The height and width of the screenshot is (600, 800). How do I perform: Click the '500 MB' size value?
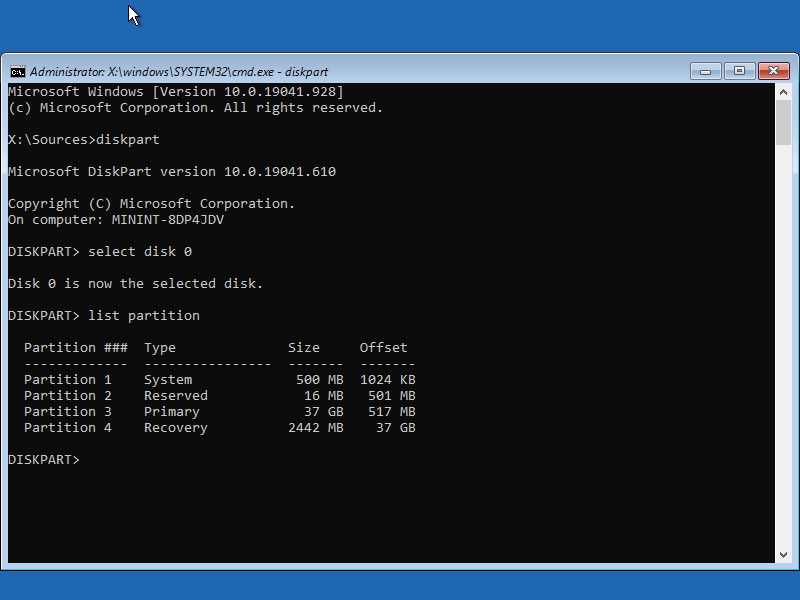pos(319,380)
